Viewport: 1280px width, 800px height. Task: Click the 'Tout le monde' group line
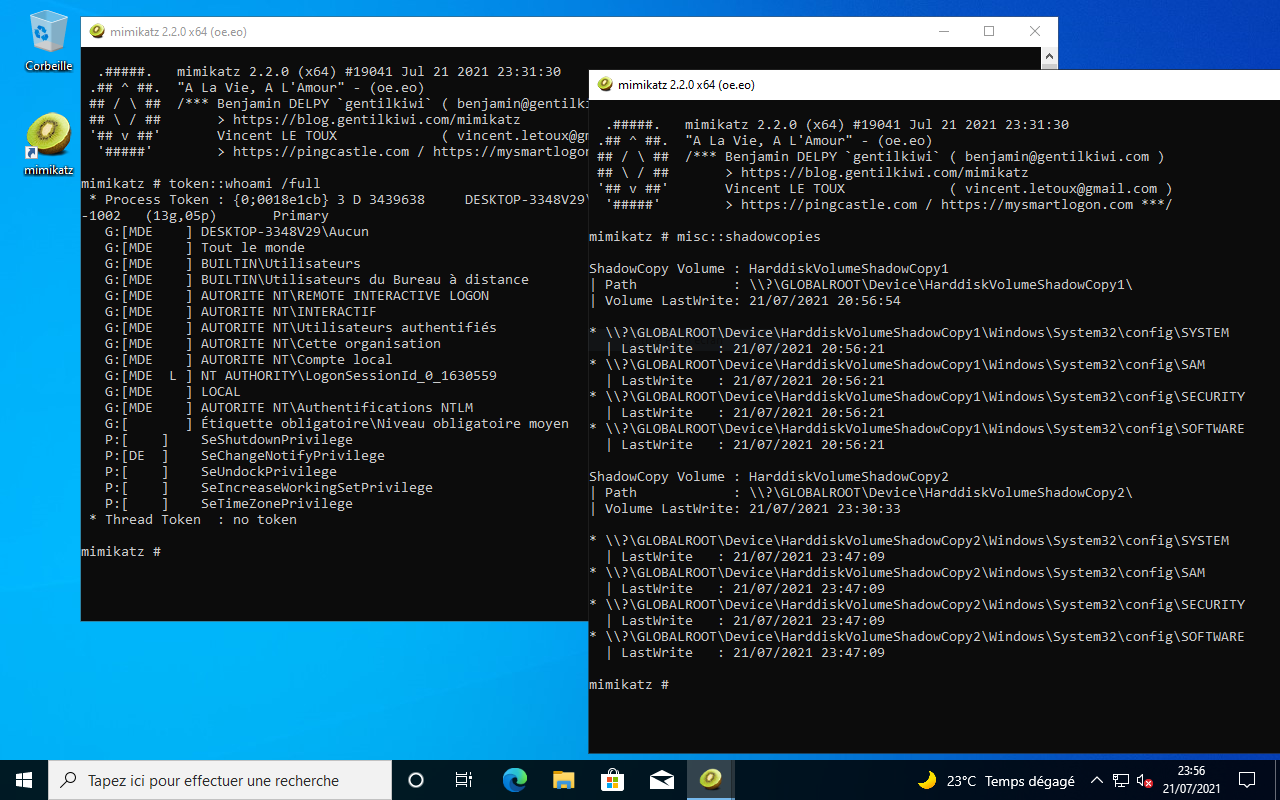coord(205,248)
